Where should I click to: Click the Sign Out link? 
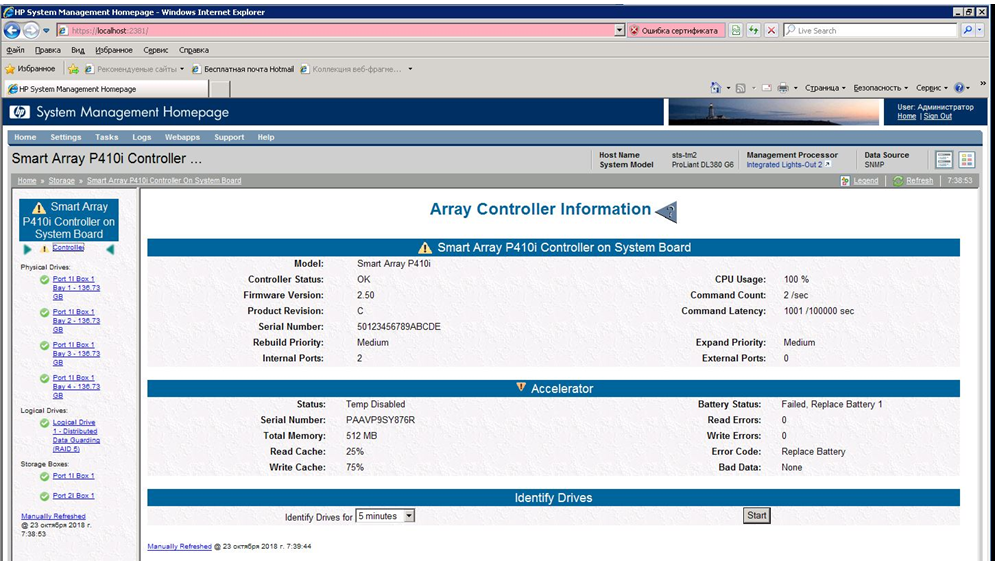click(937, 116)
